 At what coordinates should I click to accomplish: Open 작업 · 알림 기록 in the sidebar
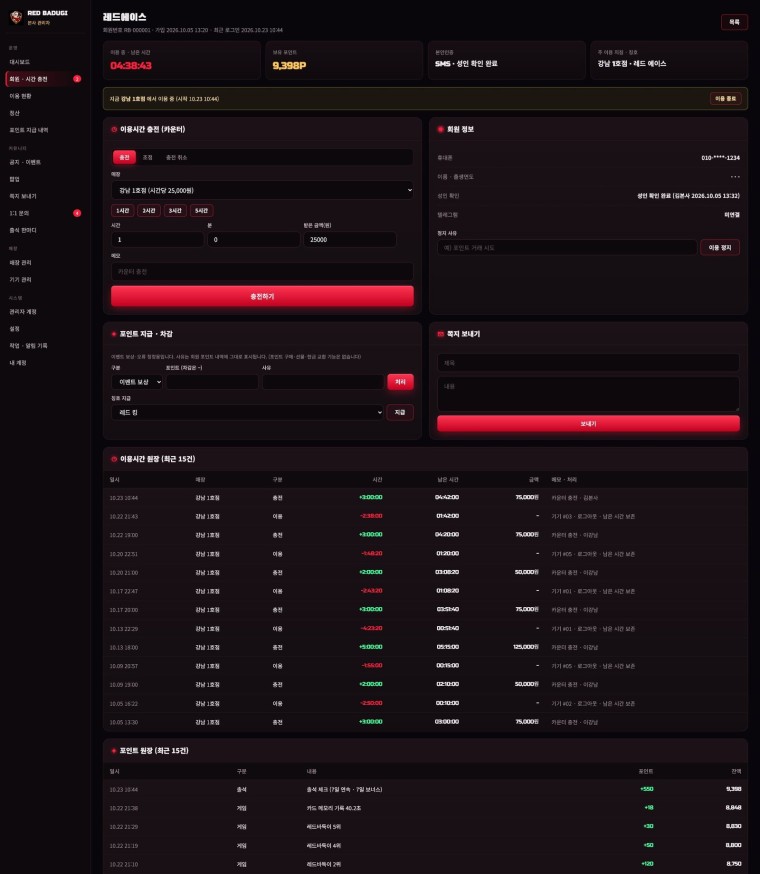[43, 346]
